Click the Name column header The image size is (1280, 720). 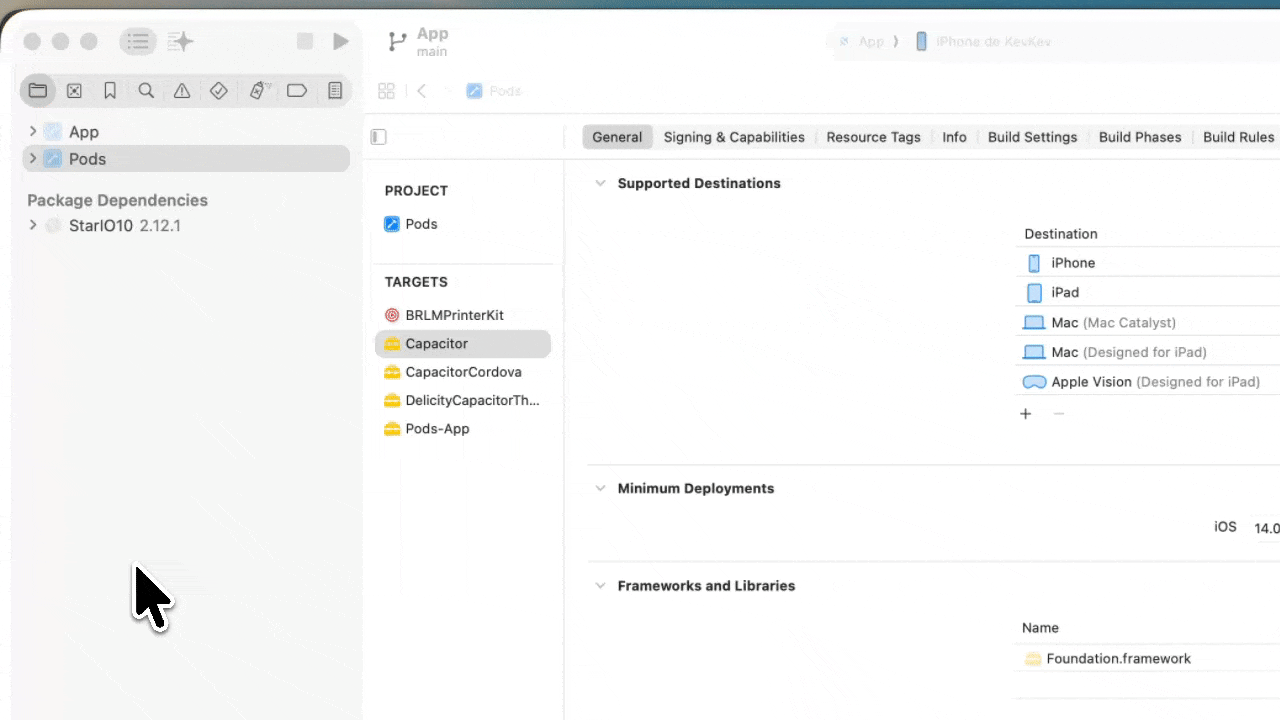pos(1040,628)
